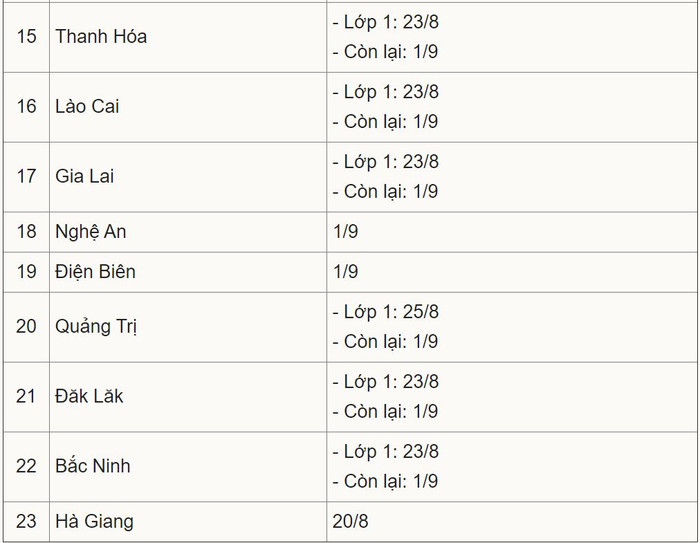Select row number 23 index cell
The image size is (700, 543).
pyautogui.click(x=26, y=521)
